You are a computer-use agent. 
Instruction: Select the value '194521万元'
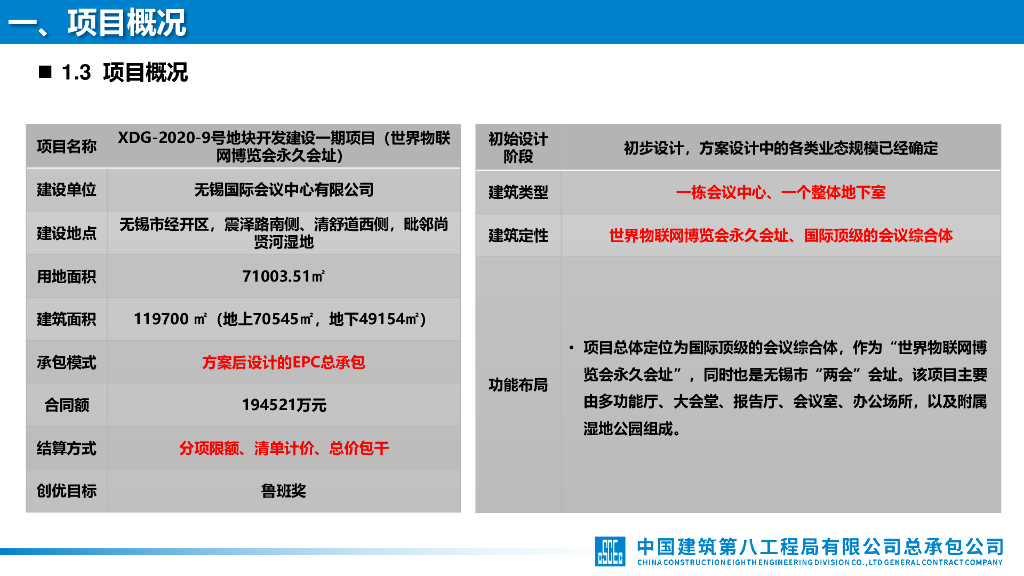(x=283, y=406)
